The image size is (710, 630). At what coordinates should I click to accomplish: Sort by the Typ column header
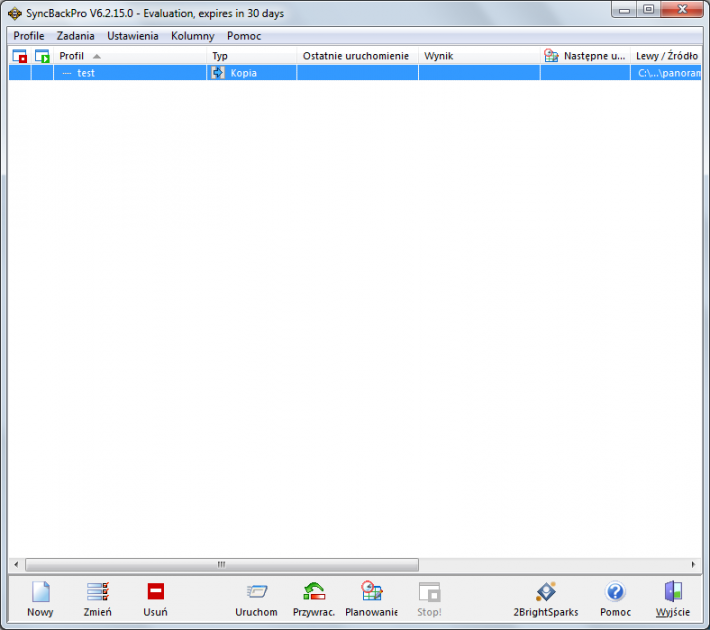(252, 56)
